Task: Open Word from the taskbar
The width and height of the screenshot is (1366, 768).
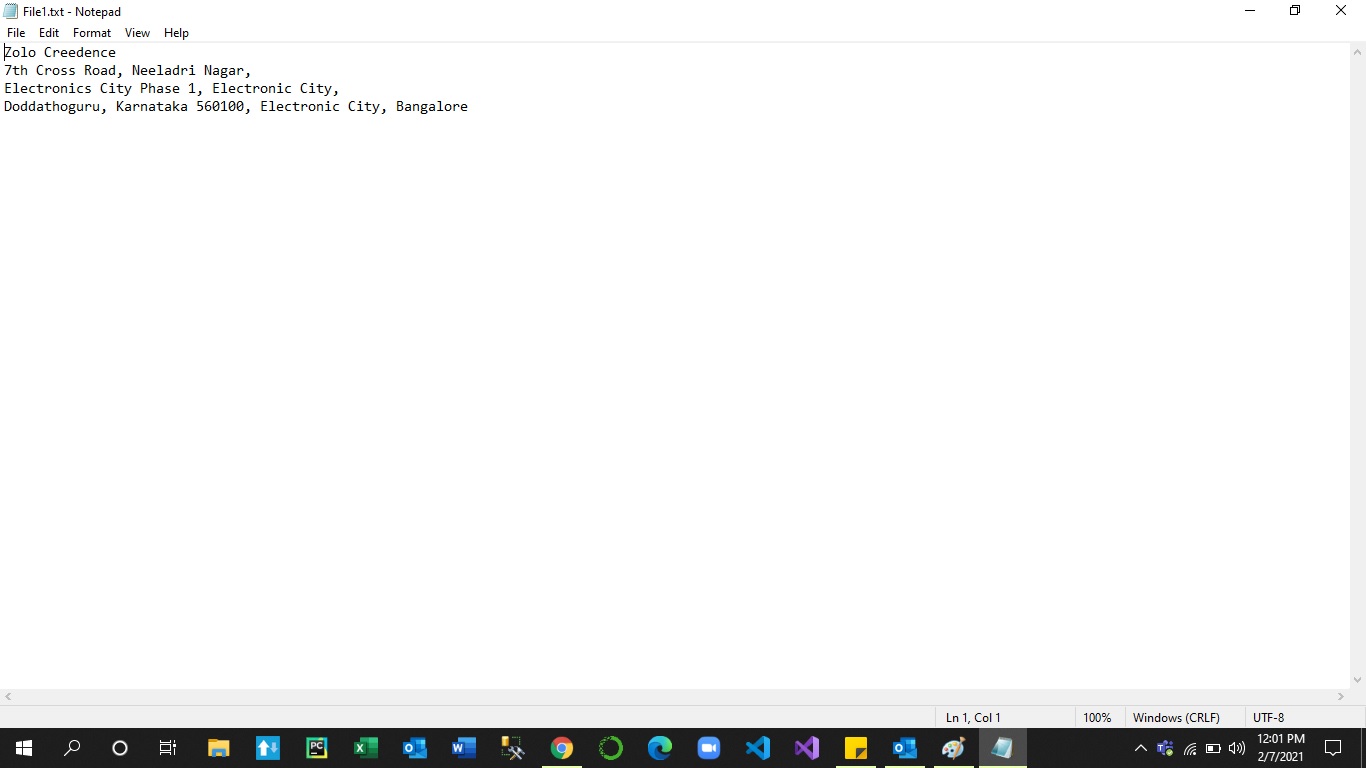Action: [463, 748]
